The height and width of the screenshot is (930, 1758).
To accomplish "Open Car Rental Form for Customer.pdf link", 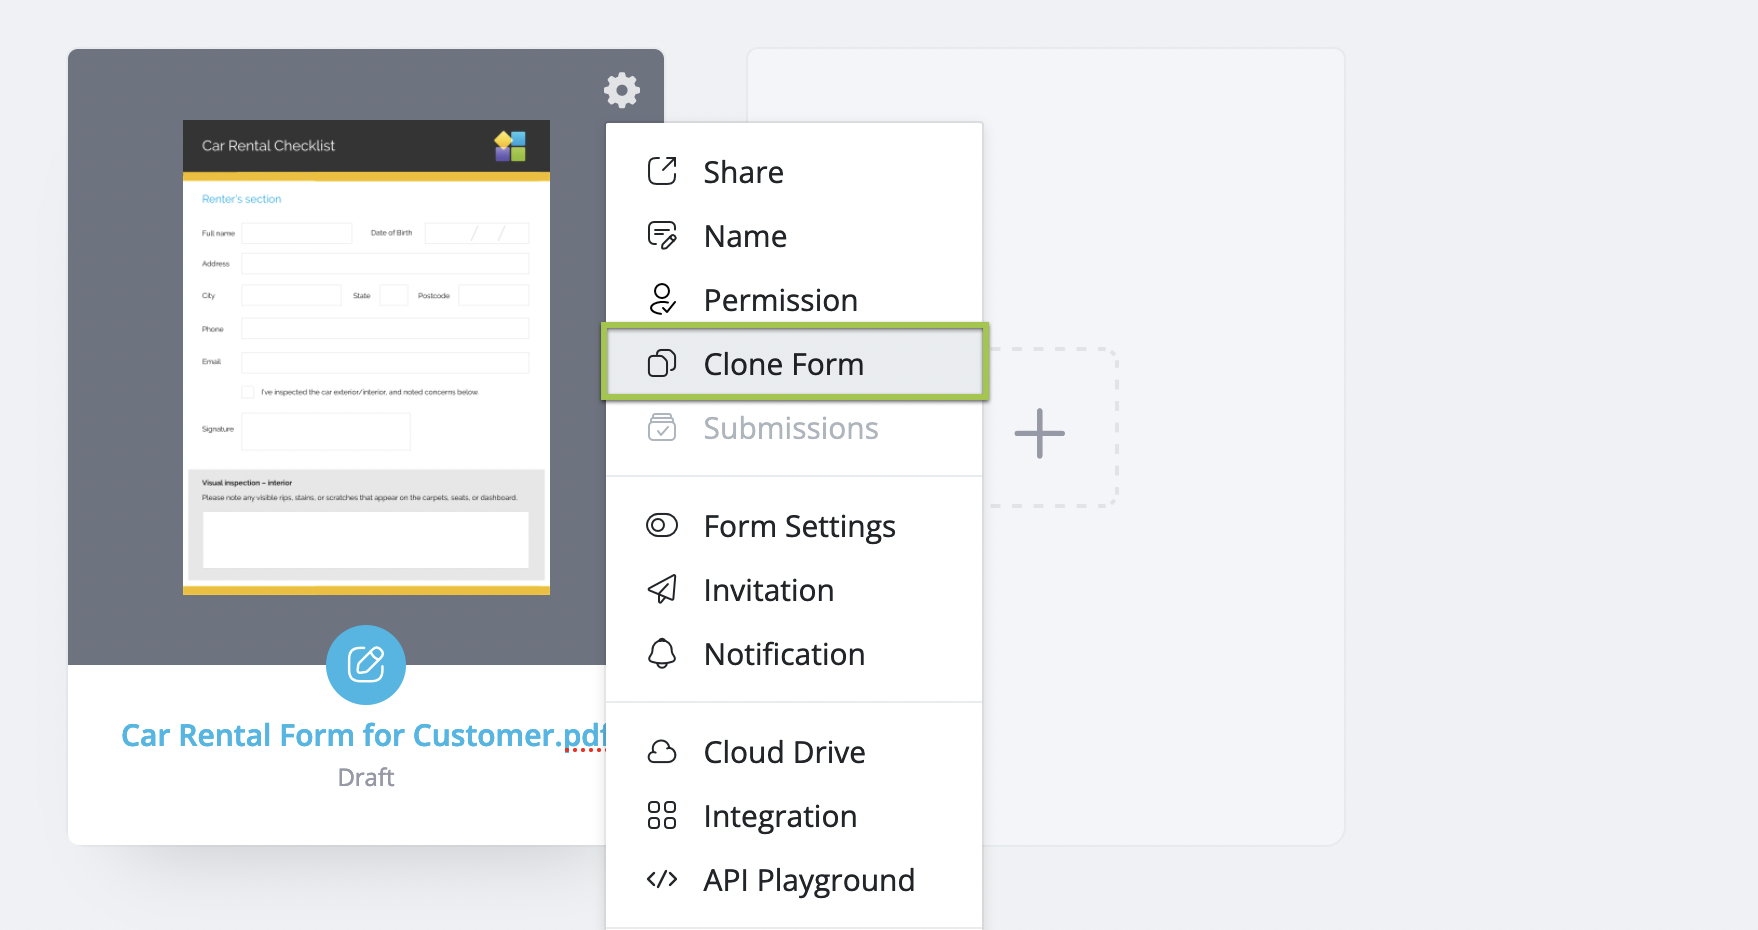I will point(363,736).
